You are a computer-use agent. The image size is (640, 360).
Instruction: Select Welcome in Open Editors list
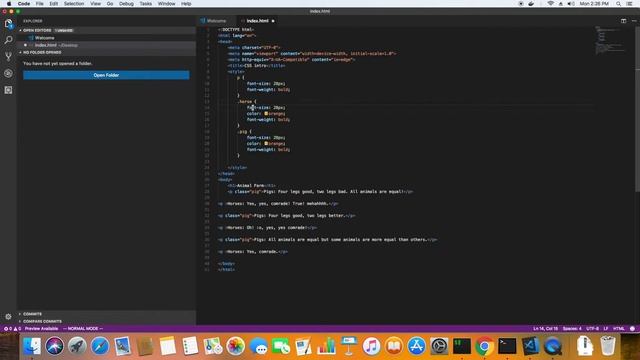pos(106,38)
